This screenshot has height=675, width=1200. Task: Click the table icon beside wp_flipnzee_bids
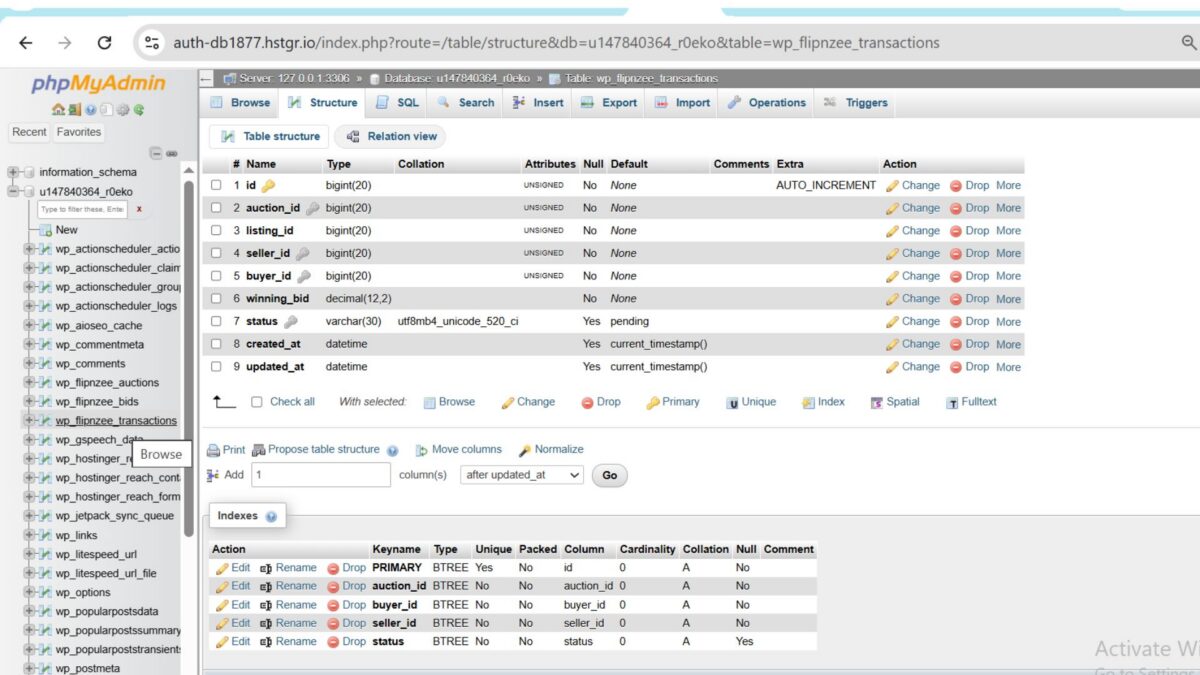[x=45, y=402]
